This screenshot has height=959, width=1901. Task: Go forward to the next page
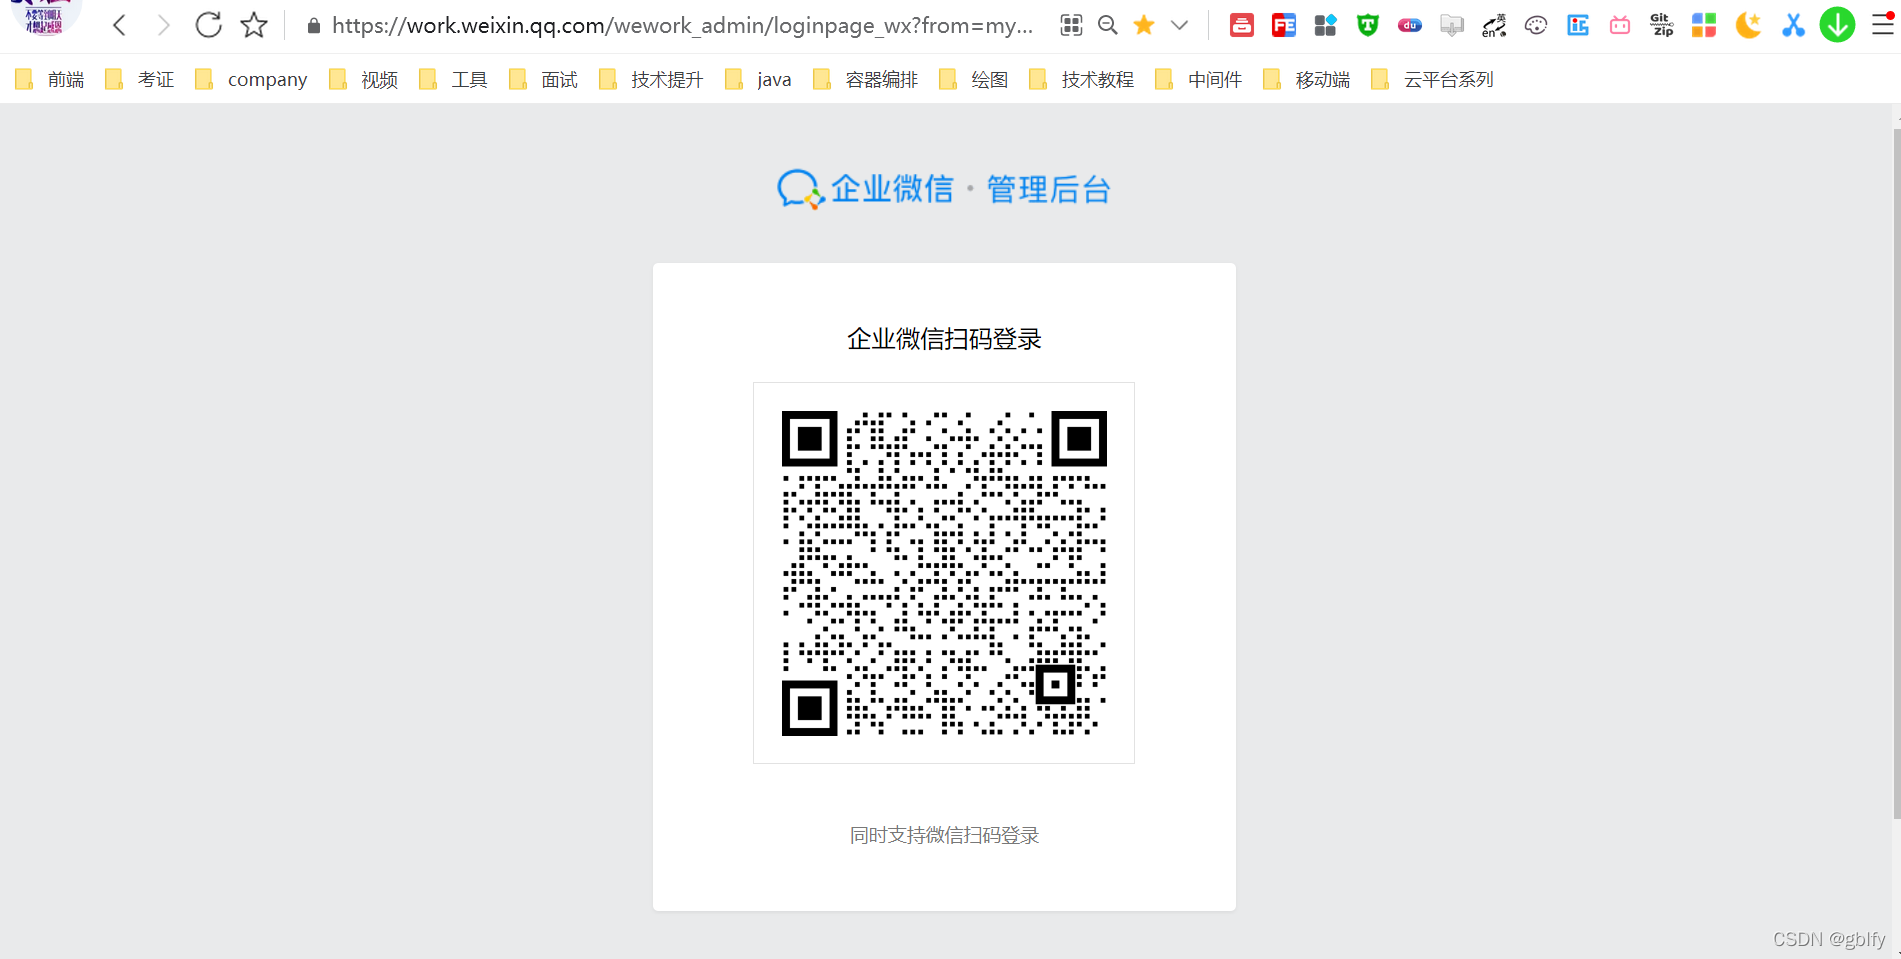pyautogui.click(x=163, y=25)
